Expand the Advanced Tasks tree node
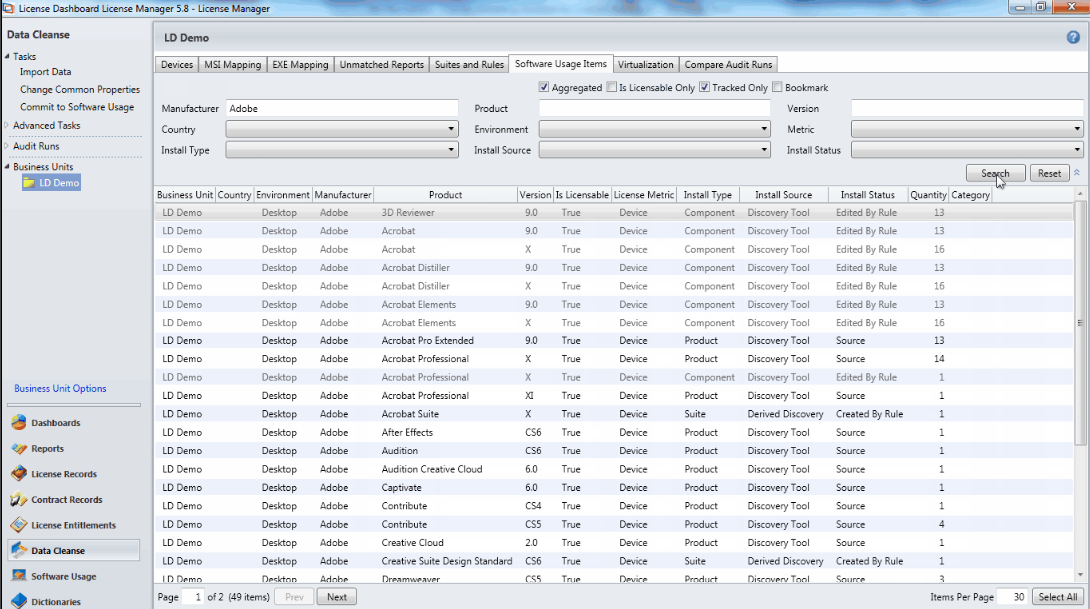This screenshot has width=1090, height=609. [x=8, y=126]
